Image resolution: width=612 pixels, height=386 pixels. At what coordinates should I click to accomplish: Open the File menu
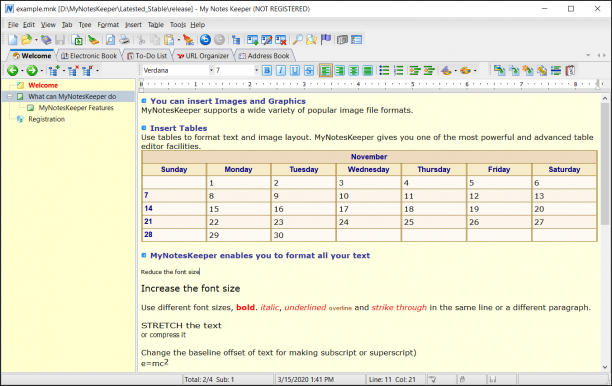point(13,25)
